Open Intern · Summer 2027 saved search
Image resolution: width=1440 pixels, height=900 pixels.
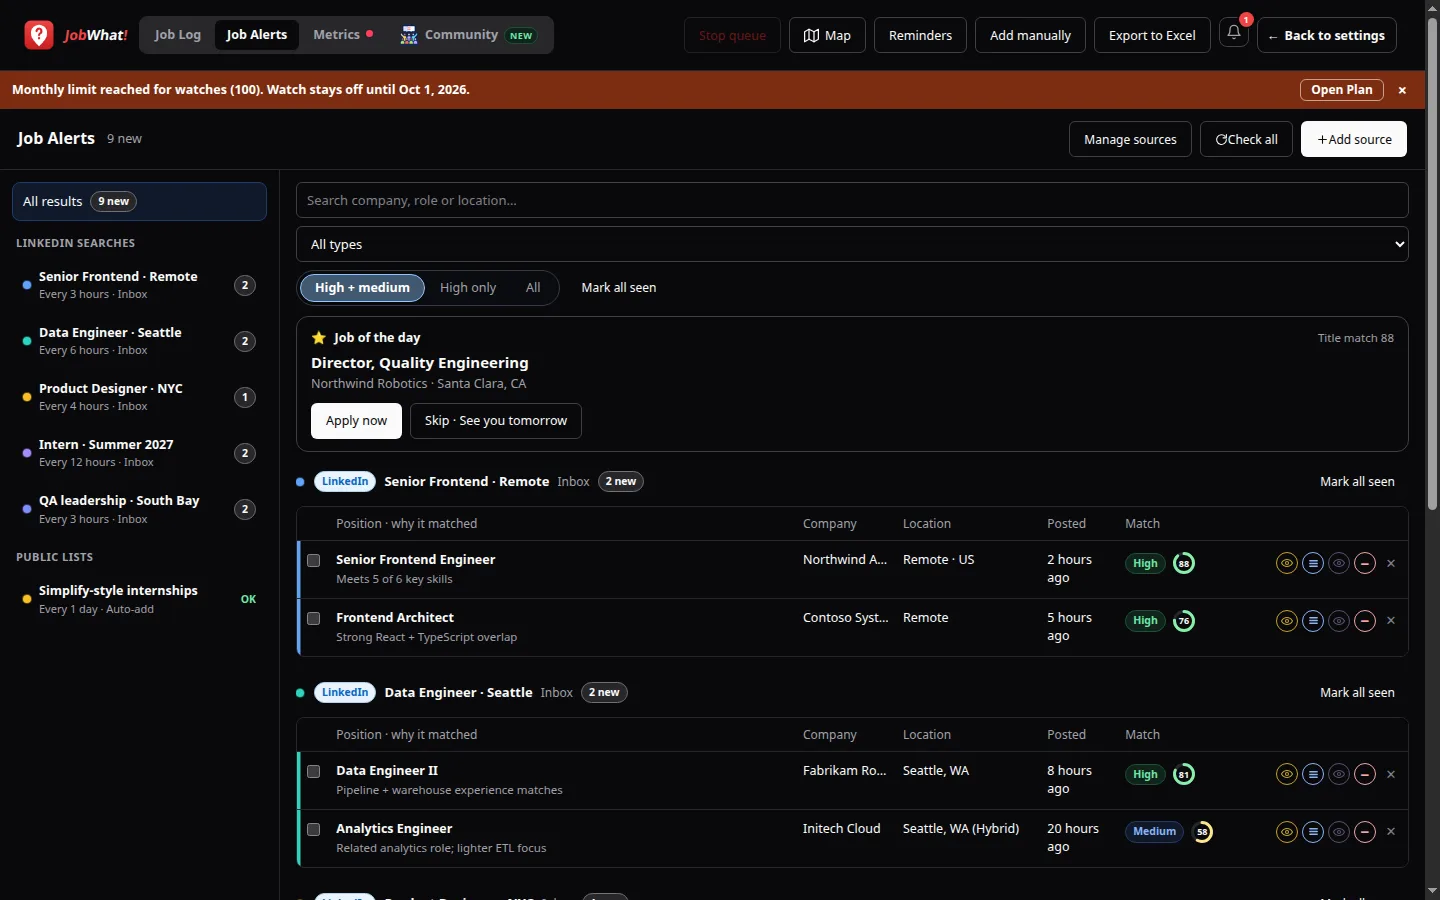pos(139,453)
